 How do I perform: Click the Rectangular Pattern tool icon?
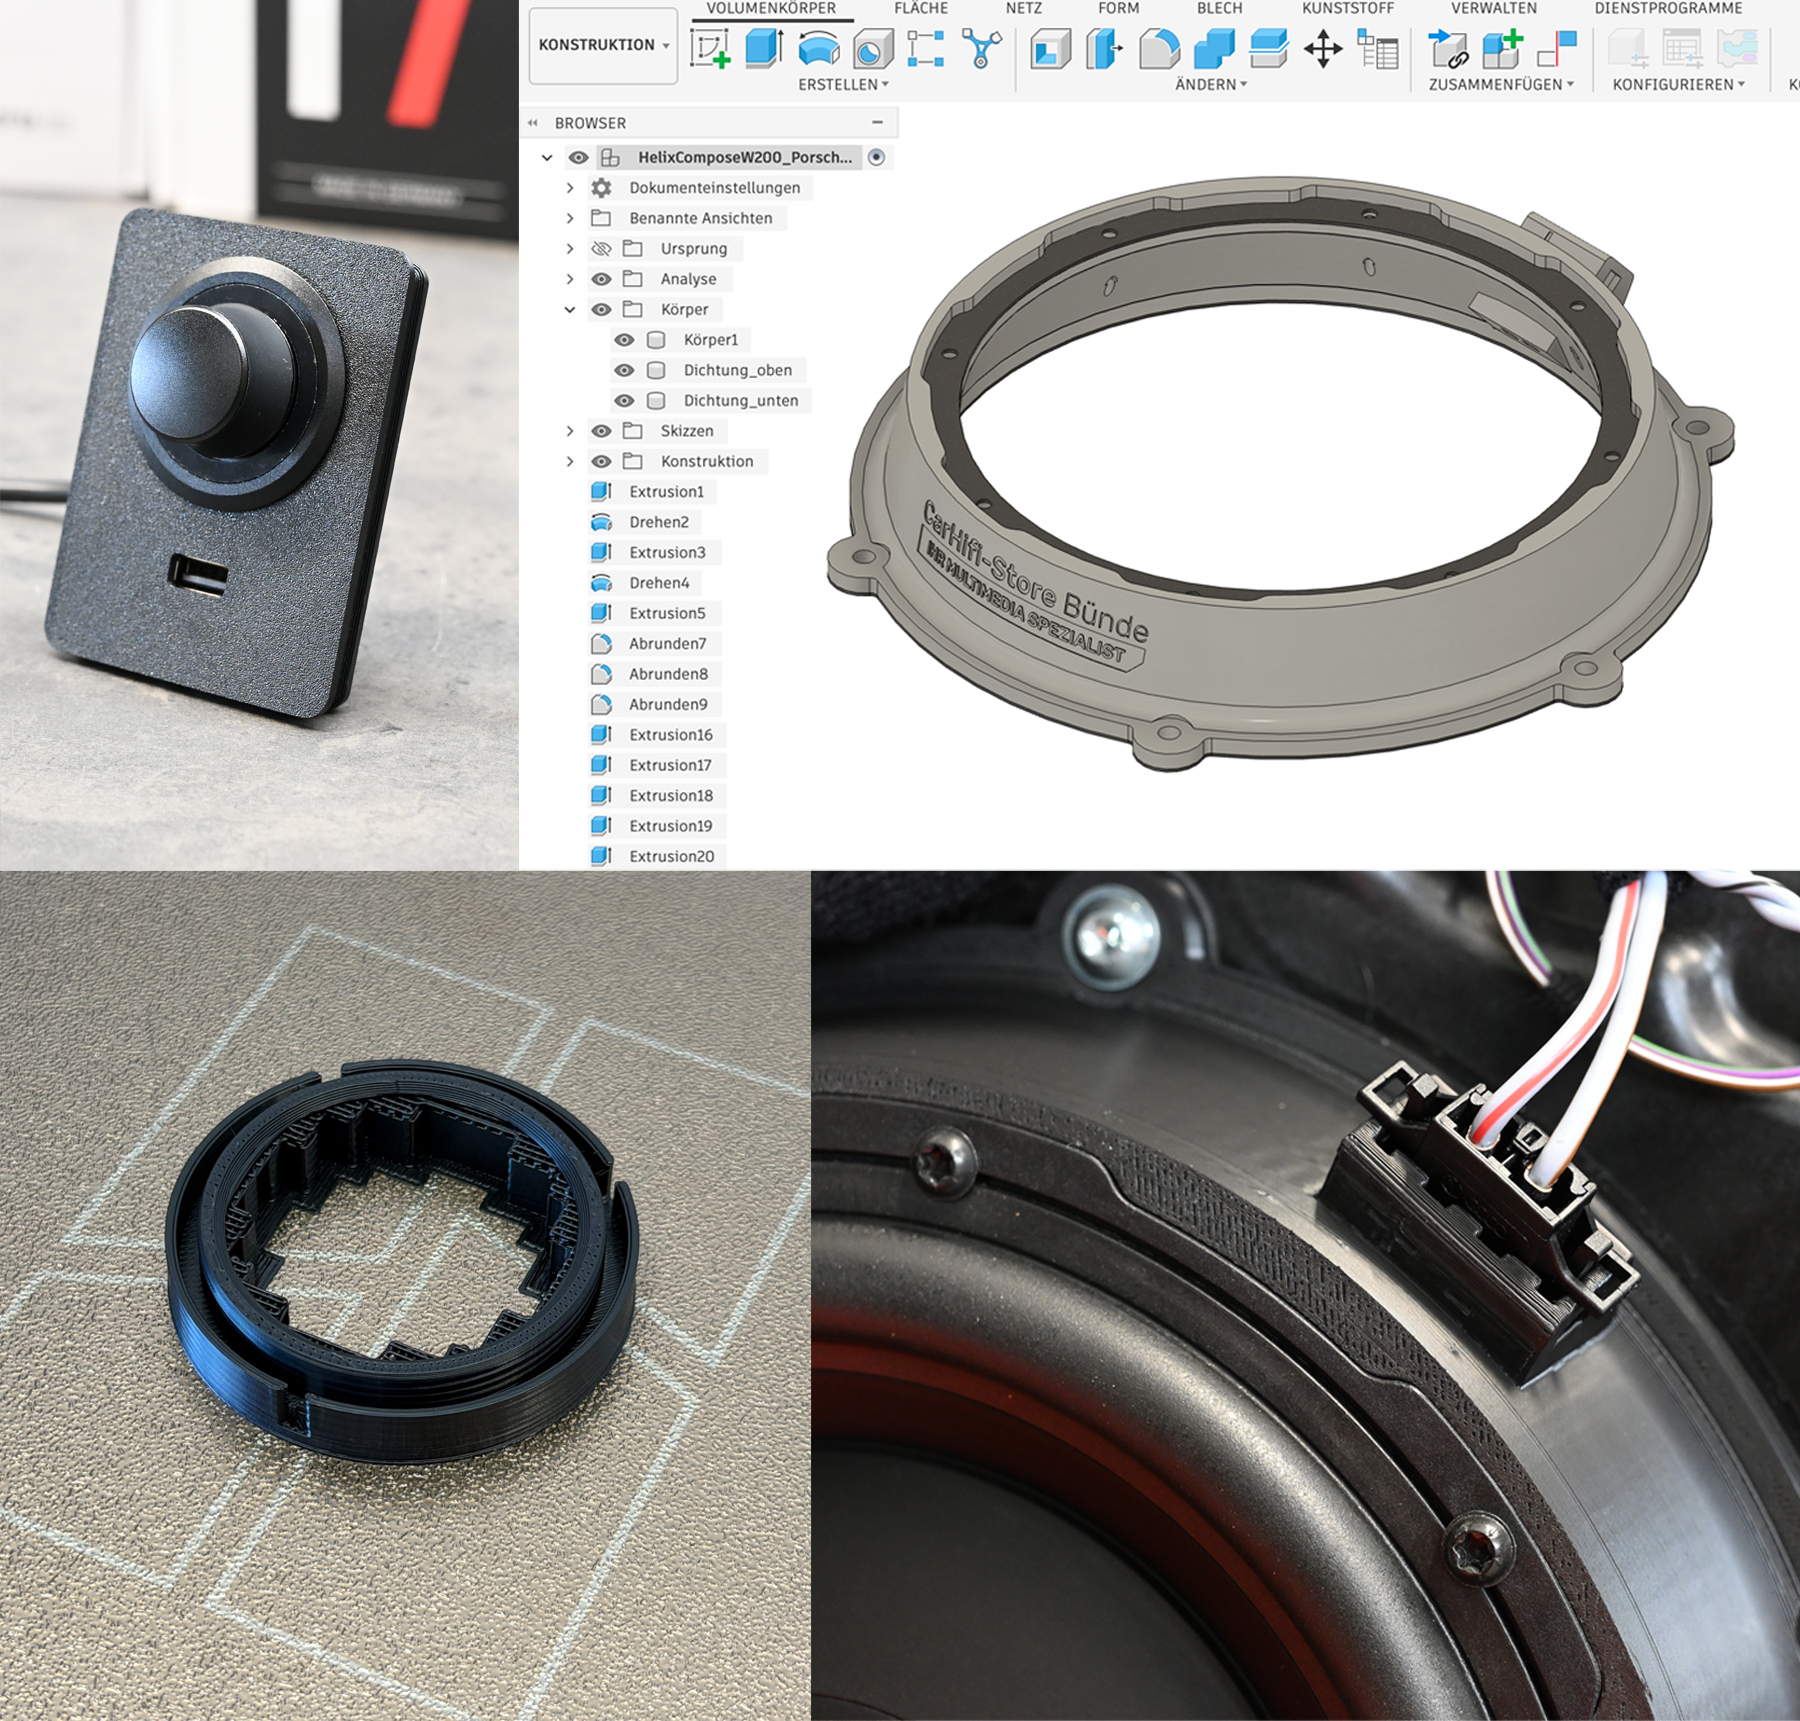(926, 49)
